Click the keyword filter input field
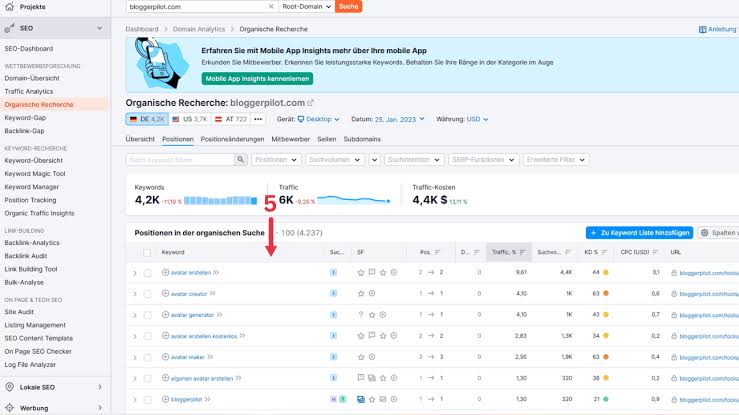 tap(180, 160)
